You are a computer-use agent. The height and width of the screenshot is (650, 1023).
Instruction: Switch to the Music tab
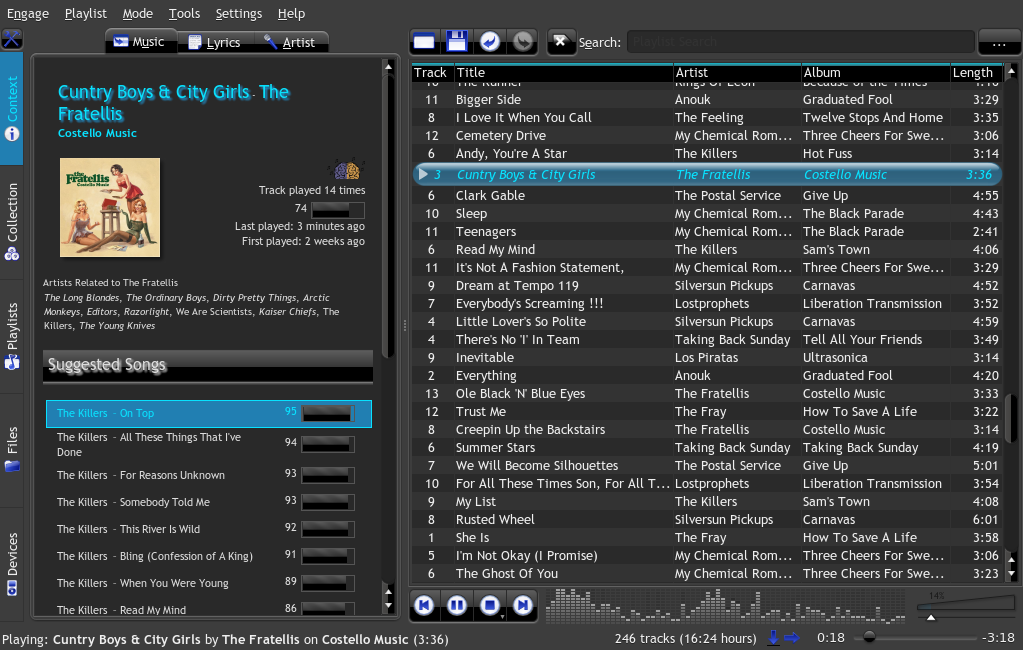pyautogui.click(x=140, y=42)
